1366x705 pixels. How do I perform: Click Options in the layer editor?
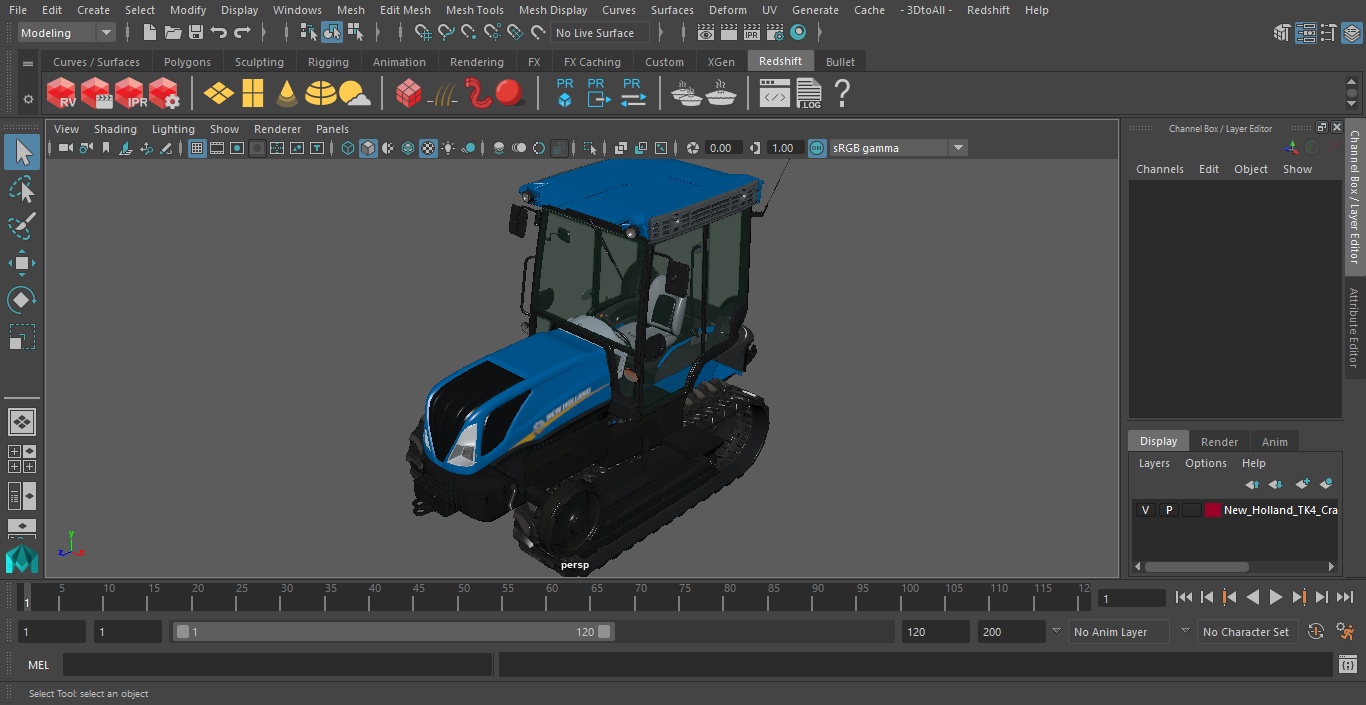click(1206, 463)
